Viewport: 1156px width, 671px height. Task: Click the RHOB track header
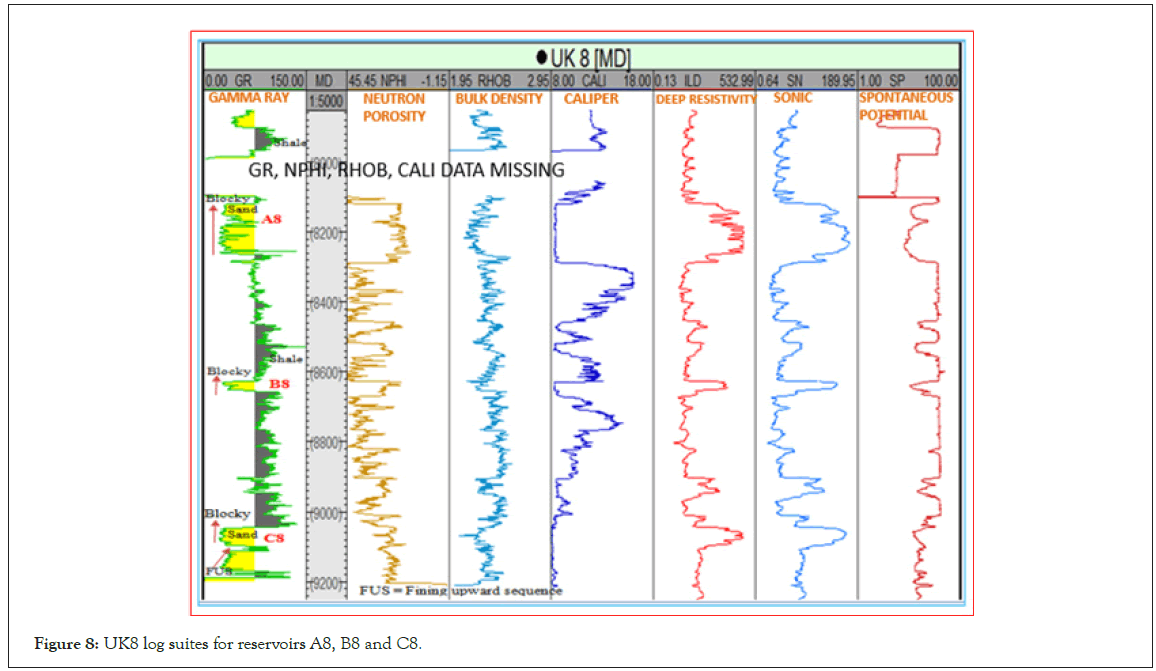click(499, 80)
